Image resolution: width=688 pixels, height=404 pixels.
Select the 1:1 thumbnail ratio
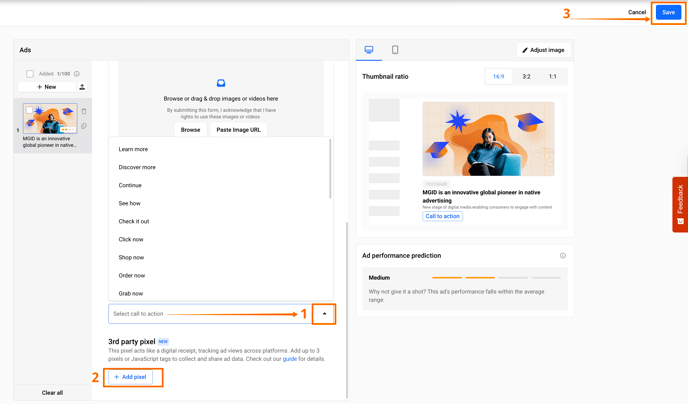pyautogui.click(x=552, y=76)
